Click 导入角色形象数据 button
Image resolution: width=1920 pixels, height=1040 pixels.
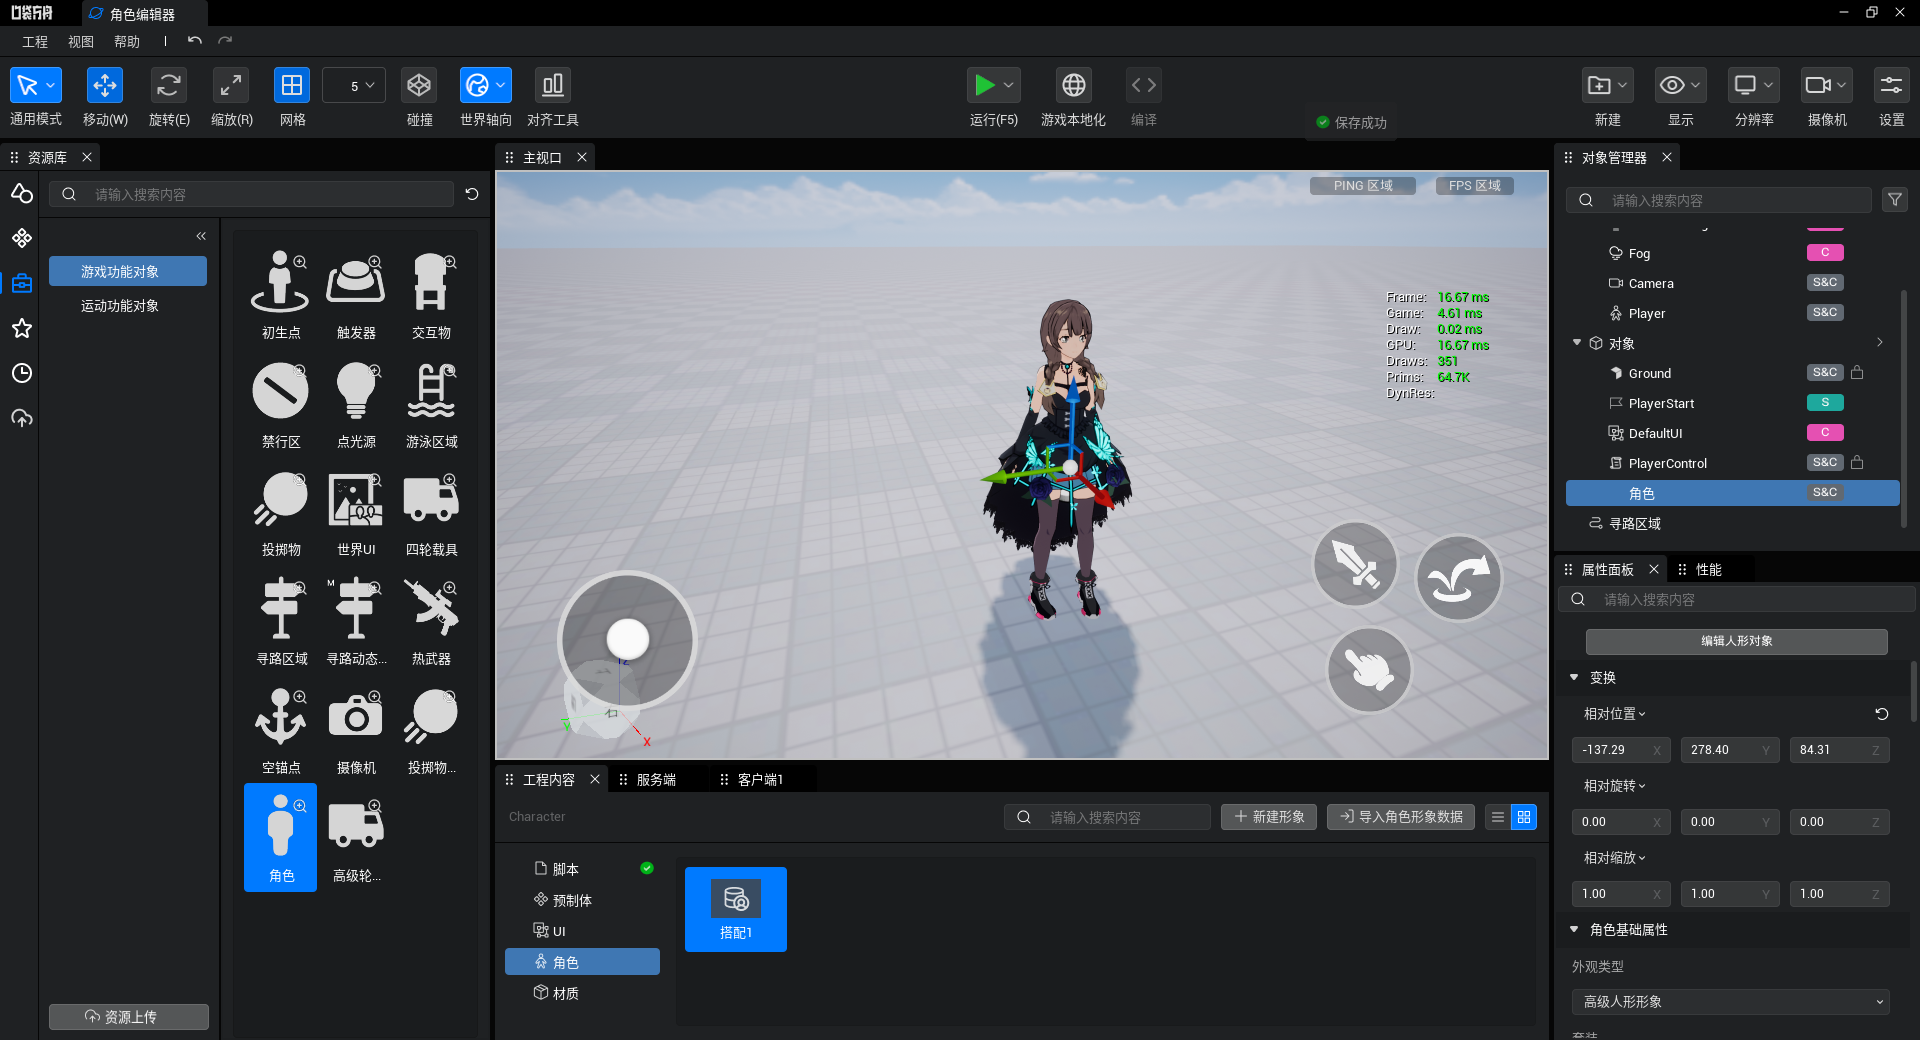click(1401, 817)
